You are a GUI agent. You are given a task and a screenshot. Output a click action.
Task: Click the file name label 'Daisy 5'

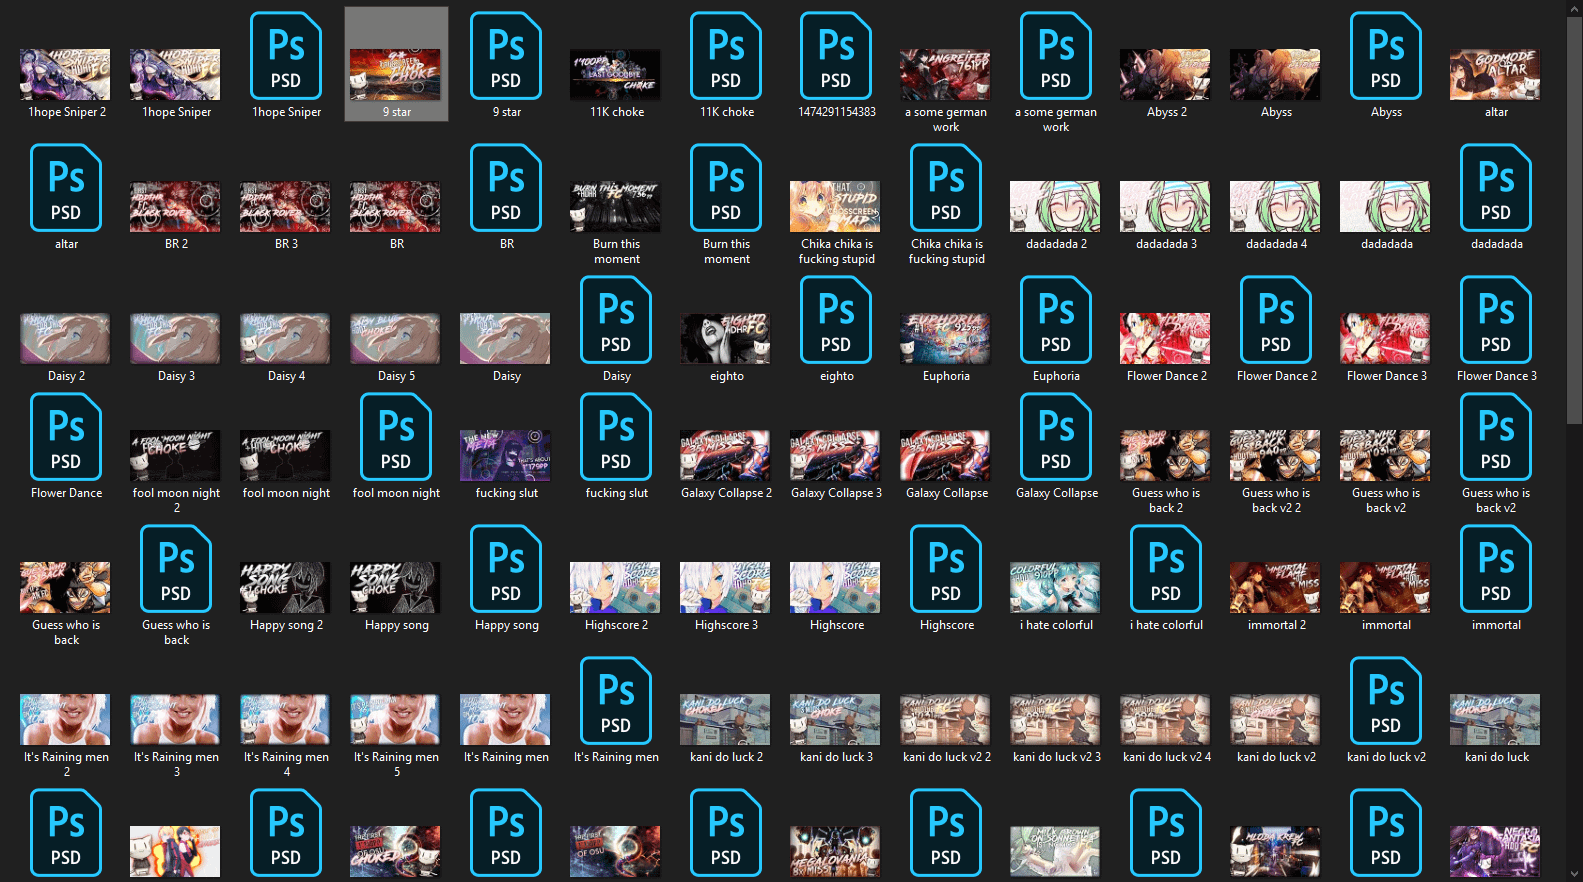(x=396, y=376)
